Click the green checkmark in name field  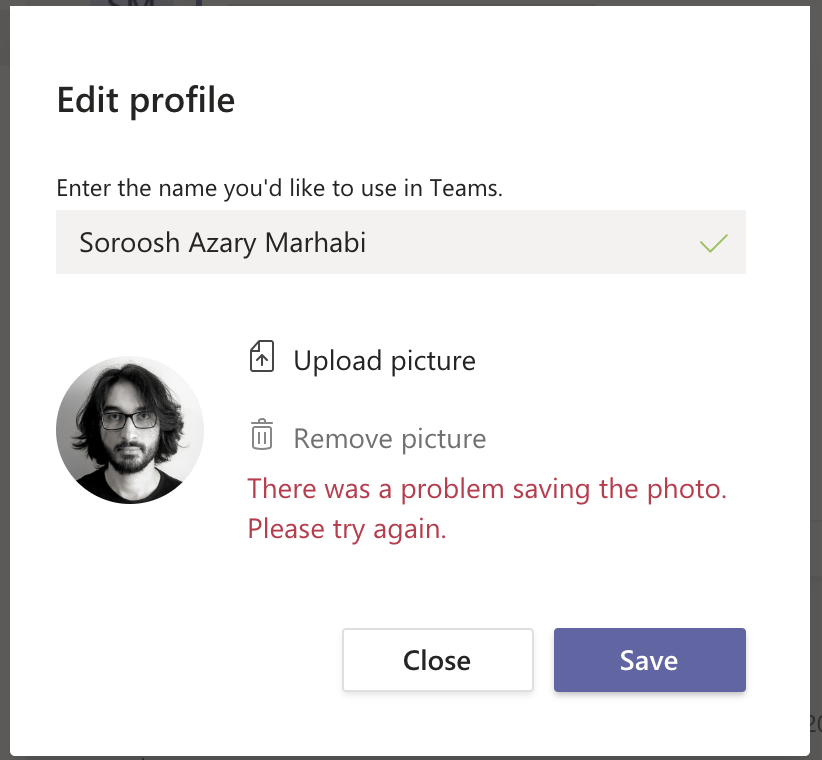tap(713, 242)
